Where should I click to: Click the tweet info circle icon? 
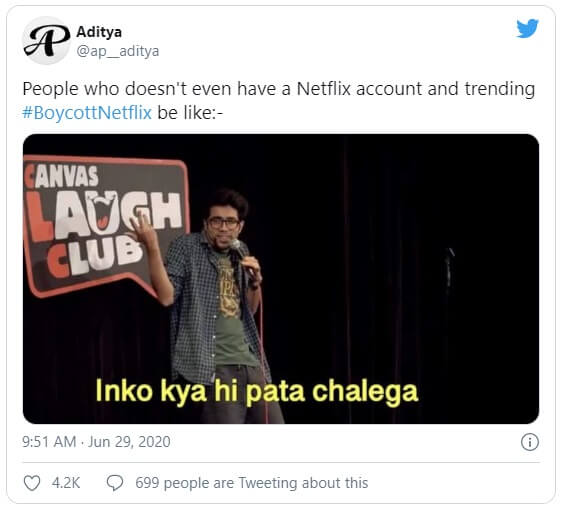coord(530,442)
